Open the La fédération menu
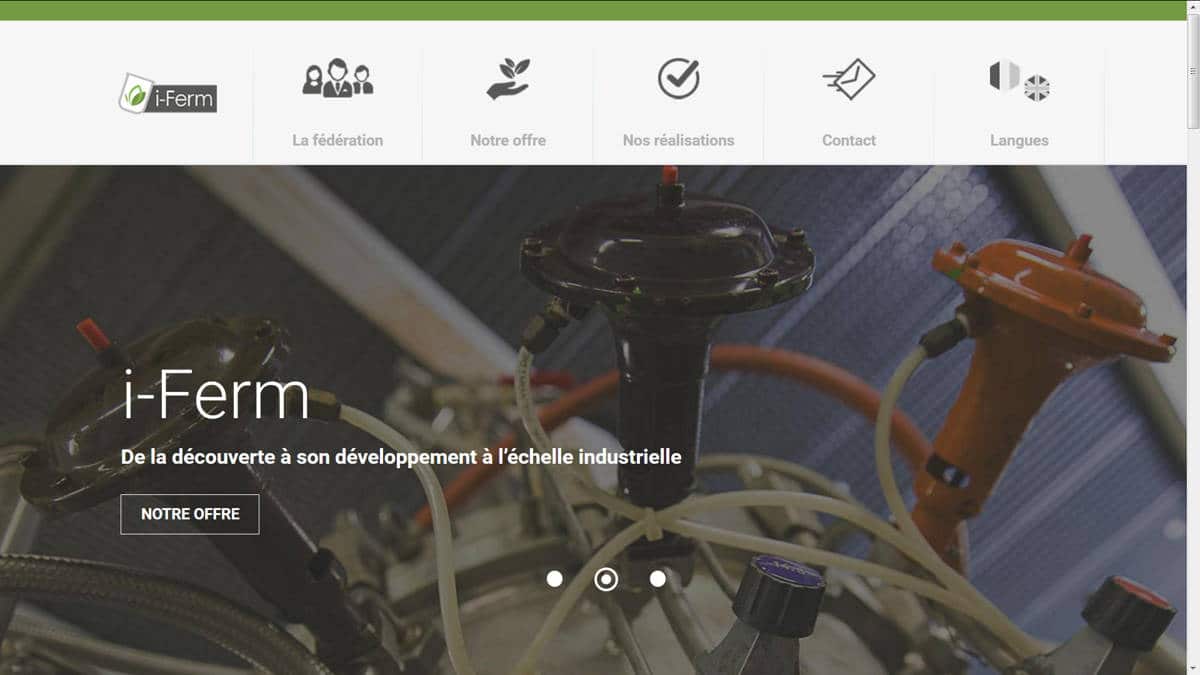The height and width of the screenshot is (675, 1200). coord(338,140)
